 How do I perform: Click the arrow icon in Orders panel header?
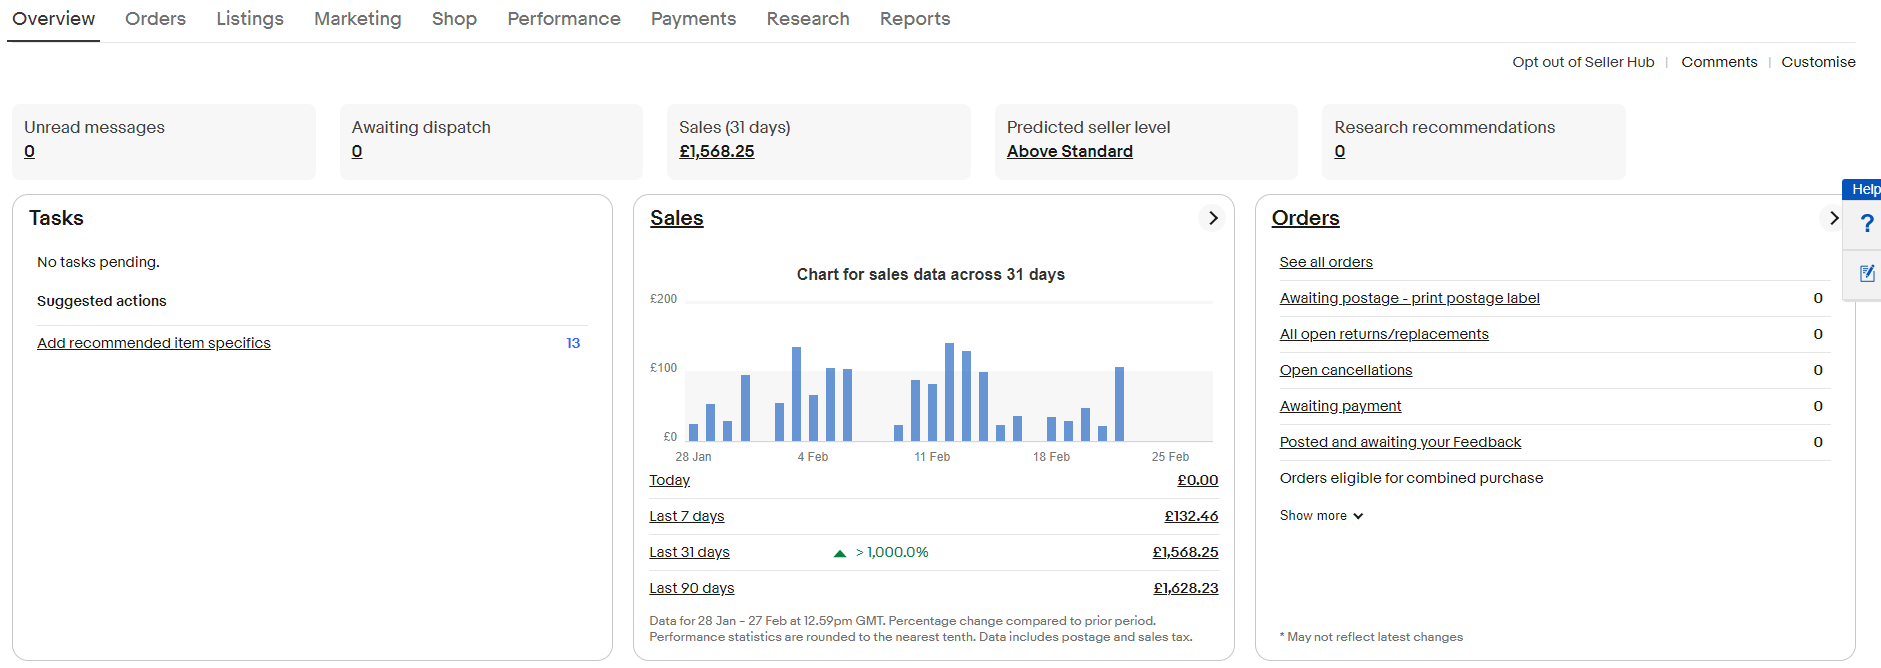1833,218
